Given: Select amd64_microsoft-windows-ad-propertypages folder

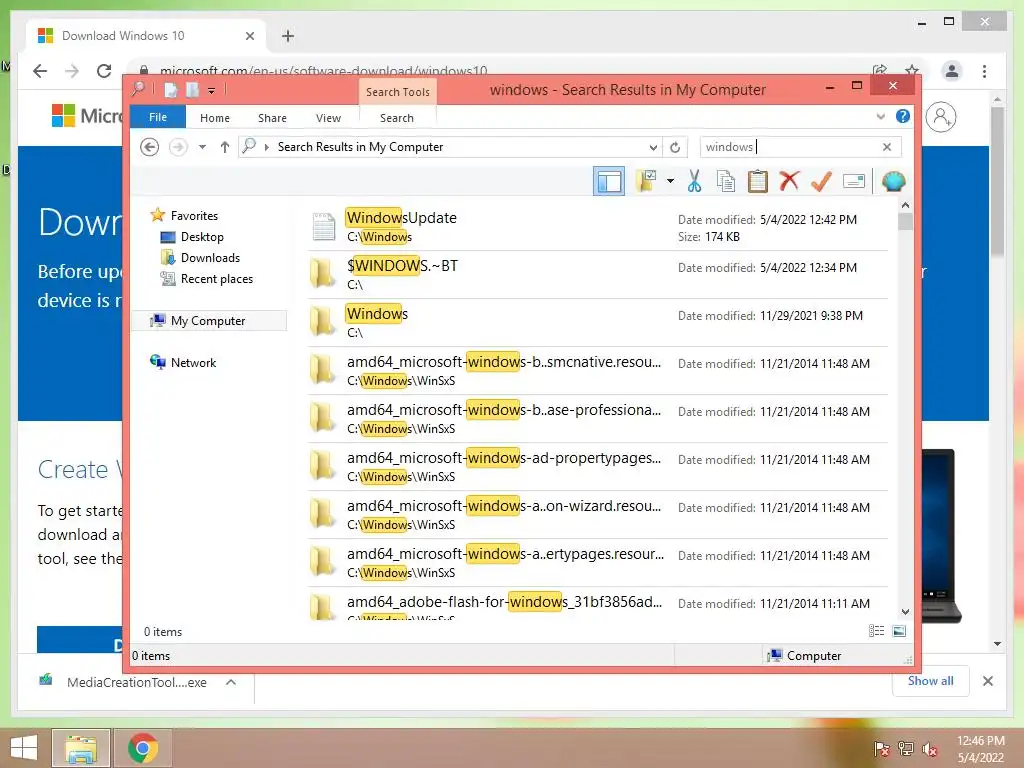Looking at the screenshot, I should [x=598, y=467].
